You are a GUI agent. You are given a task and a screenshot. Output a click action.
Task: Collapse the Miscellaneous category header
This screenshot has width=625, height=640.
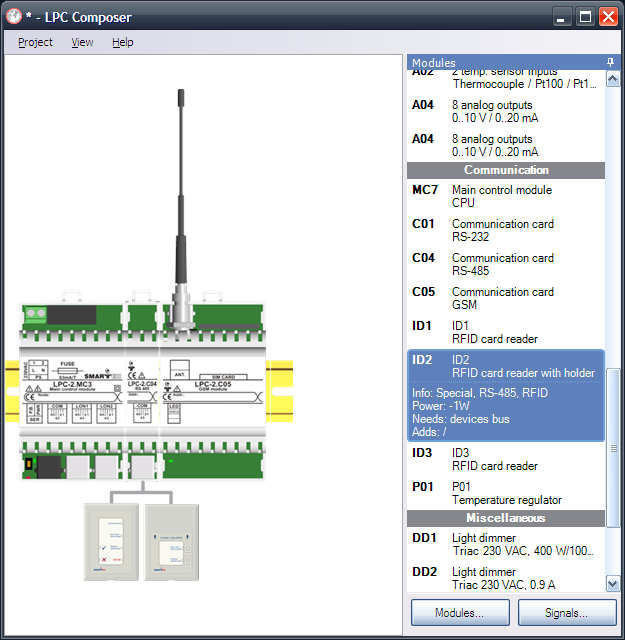(x=506, y=518)
